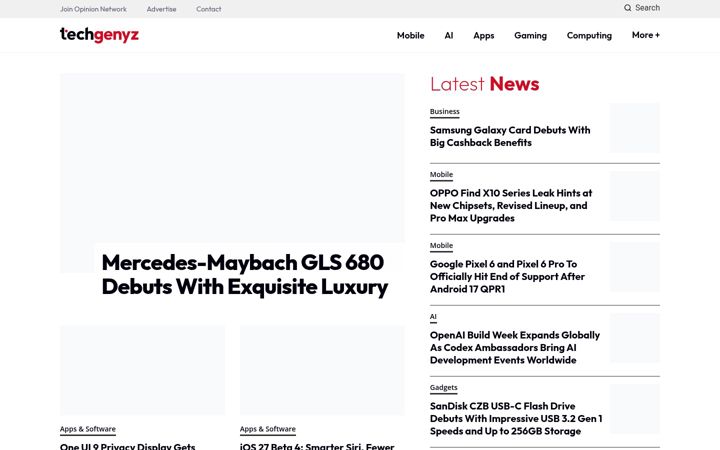Open iOS 27 Beta 4 Smarter Siri article
The height and width of the screenshot is (450, 720).
(x=317, y=446)
